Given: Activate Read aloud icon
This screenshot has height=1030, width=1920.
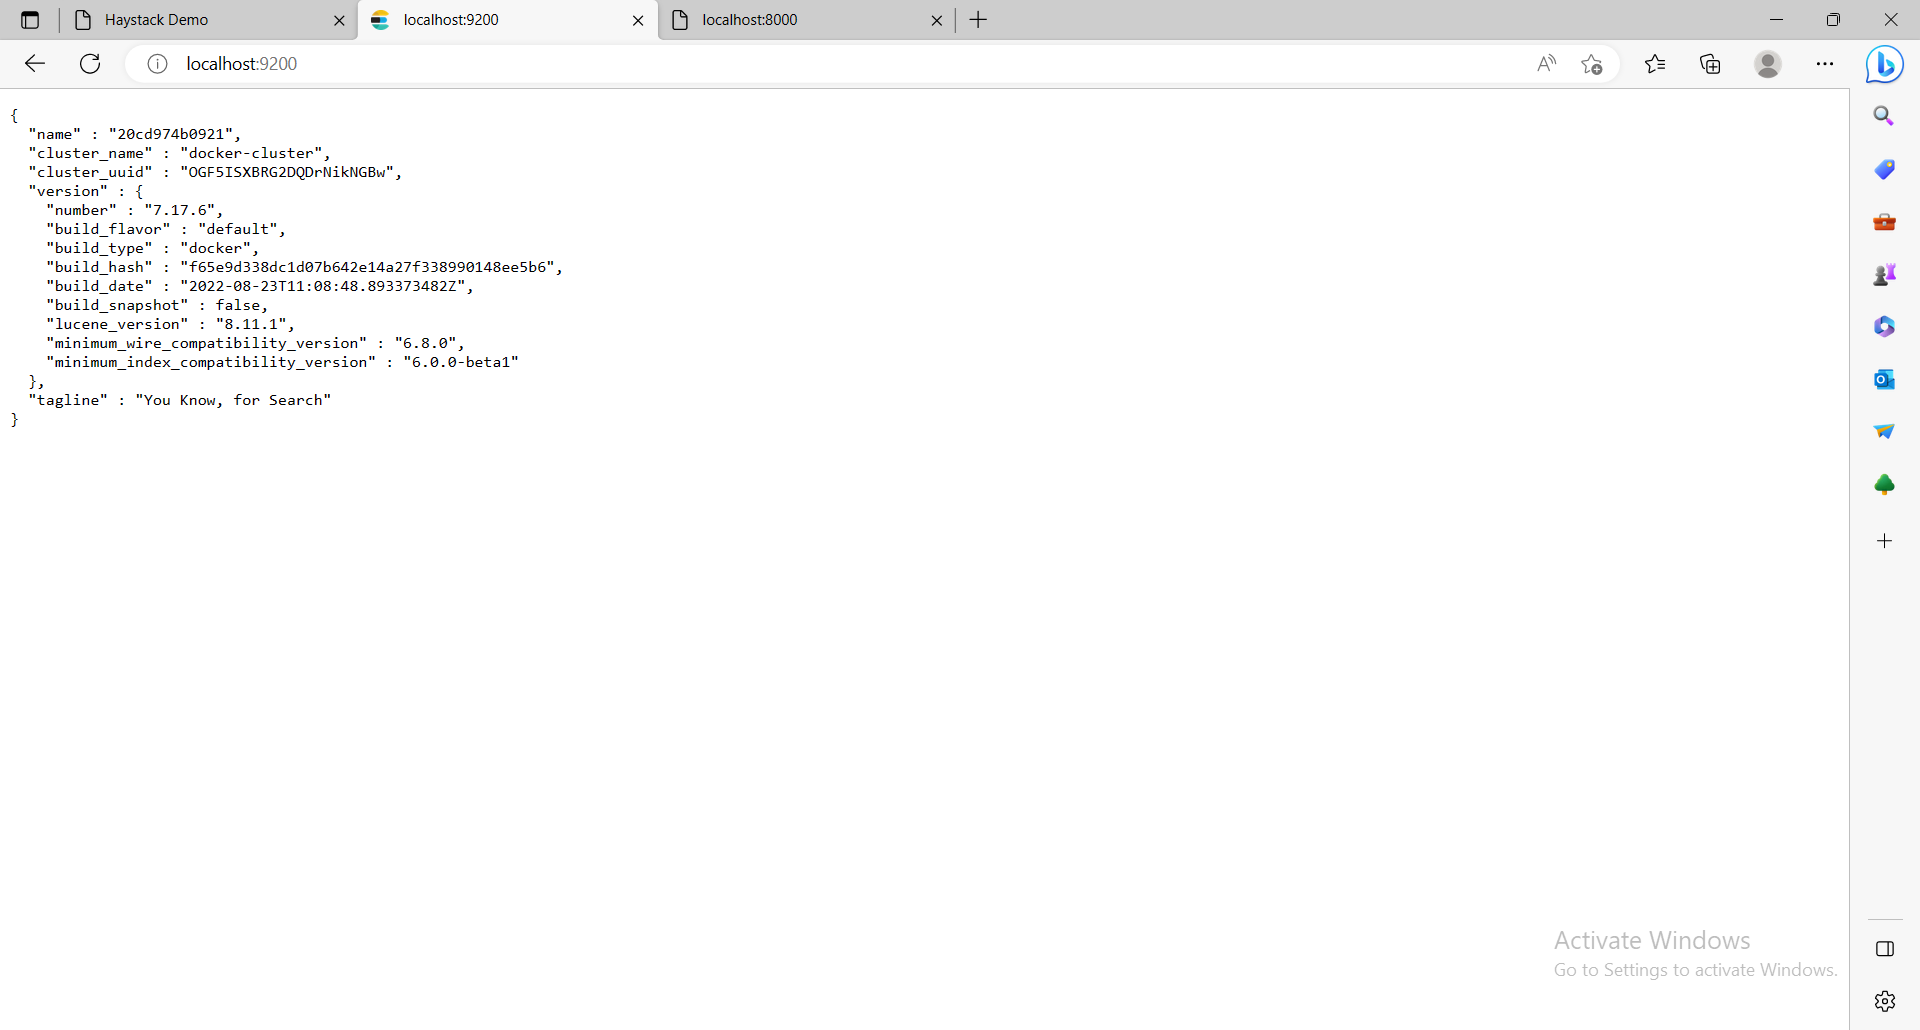Looking at the screenshot, I should (1547, 64).
